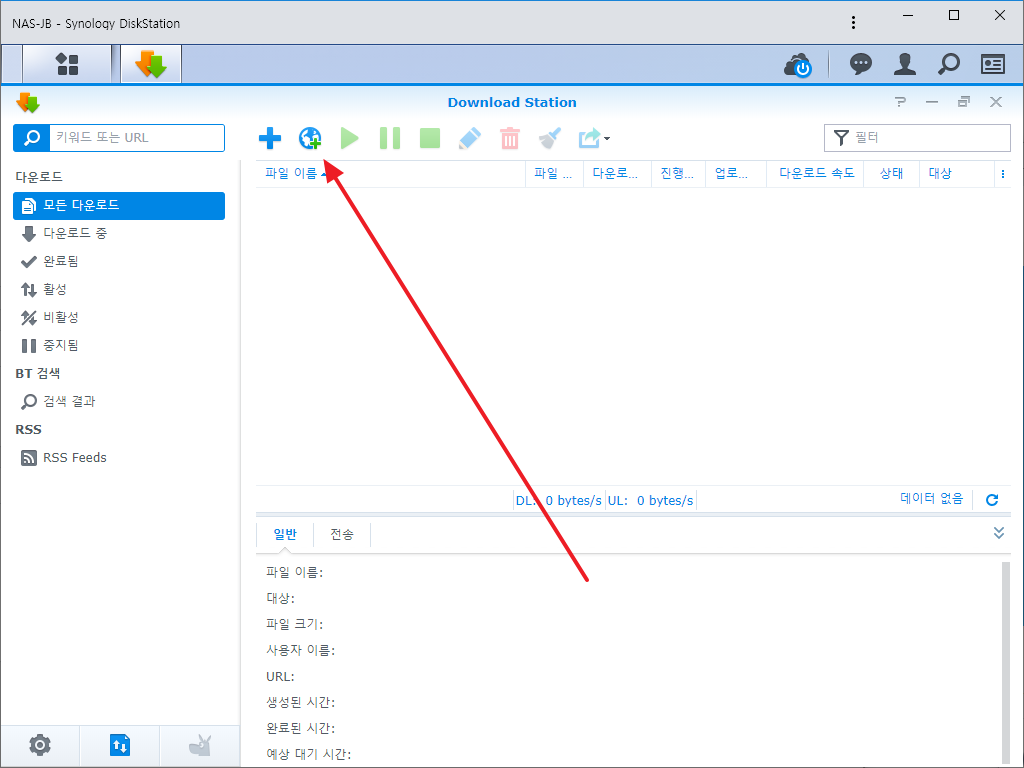Click the browser three-dot menu in title bar
The height and width of the screenshot is (768, 1024).
pos(853,23)
